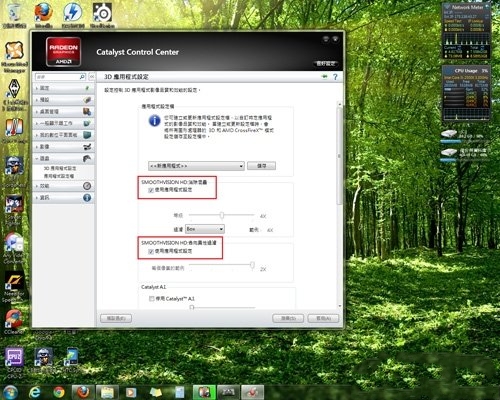Screen dimensions: 500x400
Task: Open the help question mark icon
Action: pyautogui.click(x=335, y=77)
